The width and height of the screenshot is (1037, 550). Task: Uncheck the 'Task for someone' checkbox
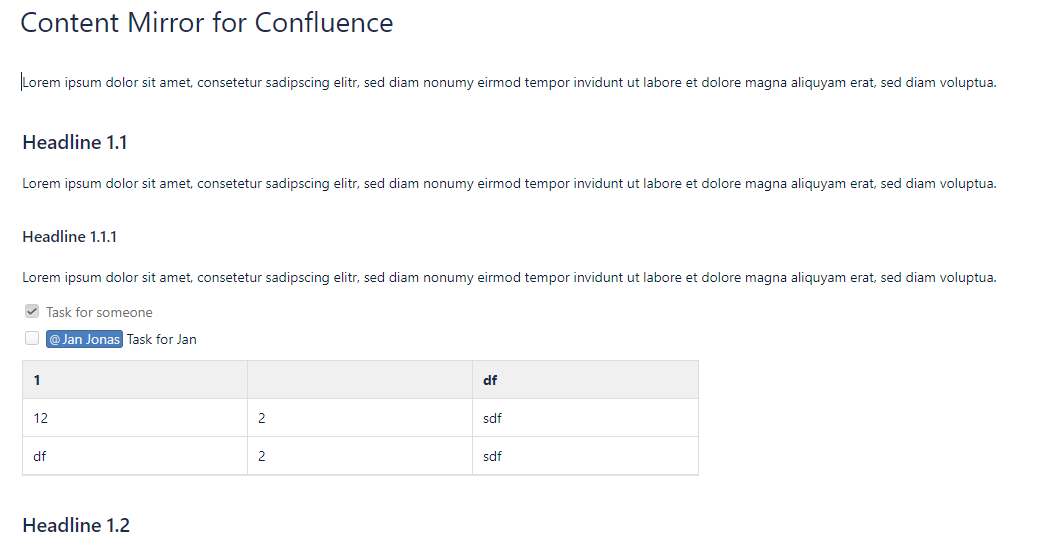point(32,312)
